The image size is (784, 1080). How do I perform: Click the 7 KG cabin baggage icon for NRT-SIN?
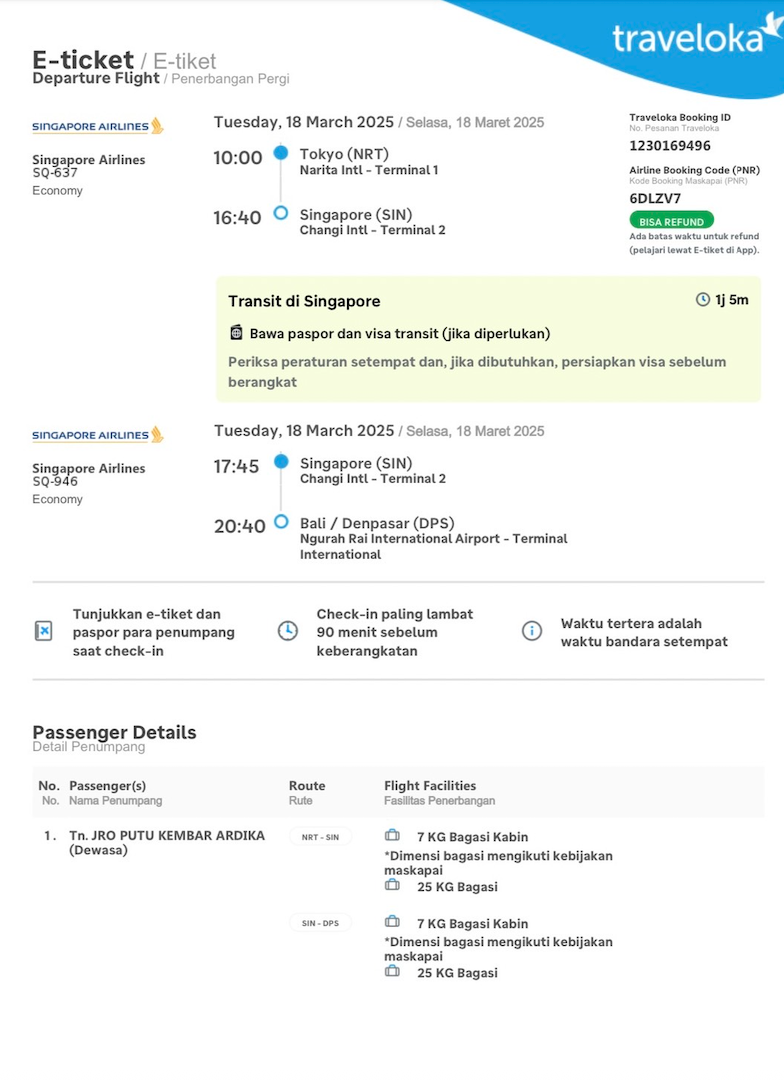point(392,836)
